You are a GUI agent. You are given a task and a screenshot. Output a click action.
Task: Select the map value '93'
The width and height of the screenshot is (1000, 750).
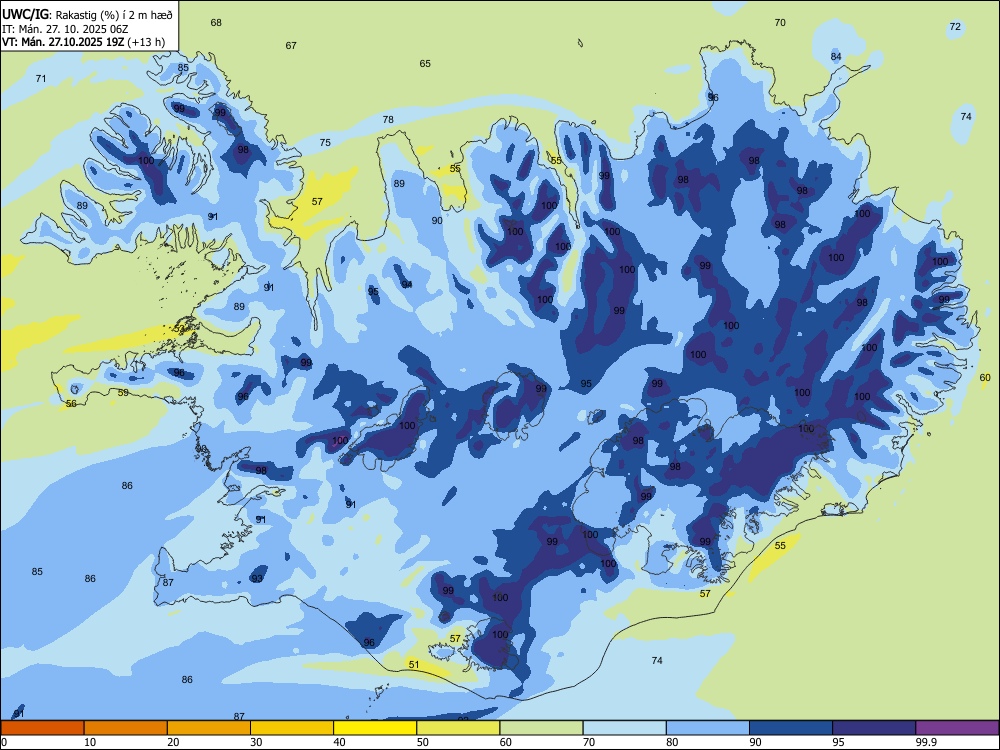(257, 578)
